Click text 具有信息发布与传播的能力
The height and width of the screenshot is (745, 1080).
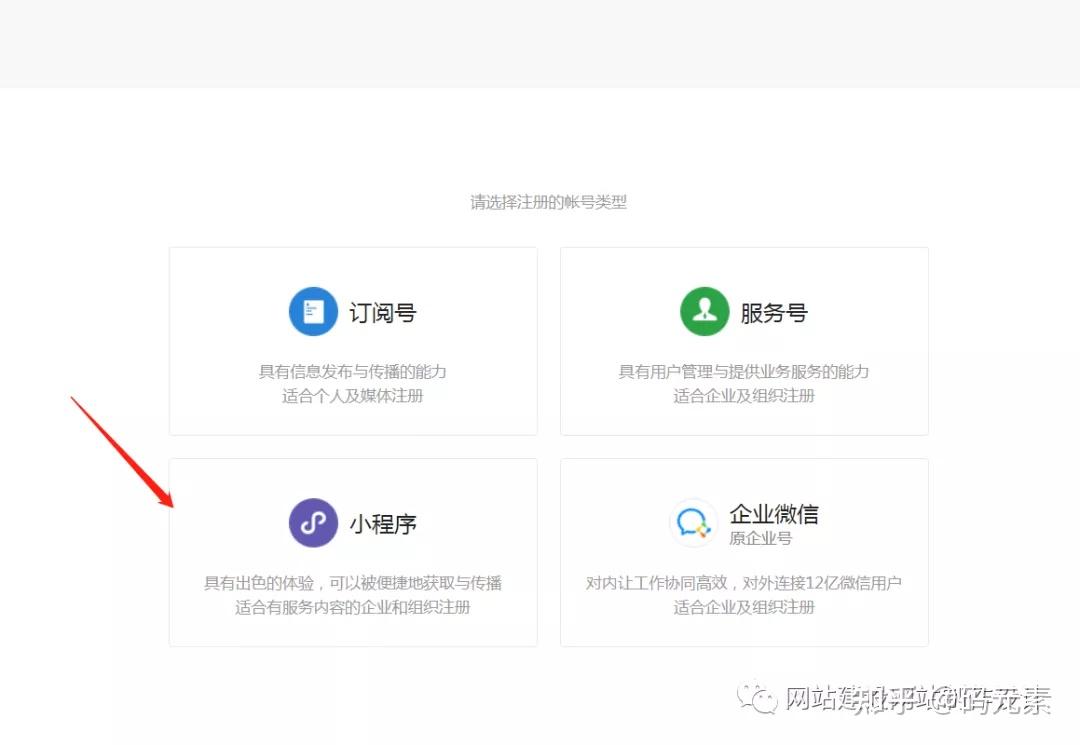pyautogui.click(x=353, y=372)
